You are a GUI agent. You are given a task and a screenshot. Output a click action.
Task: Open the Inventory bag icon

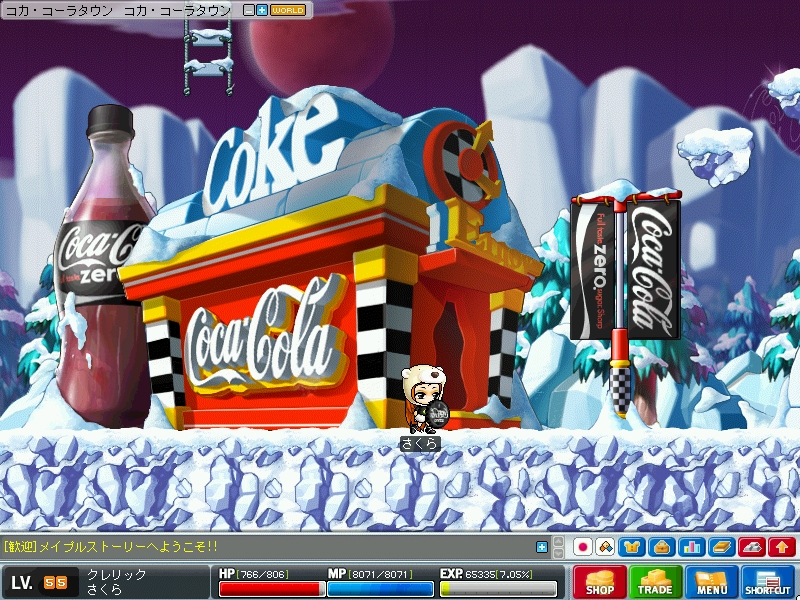point(662,547)
